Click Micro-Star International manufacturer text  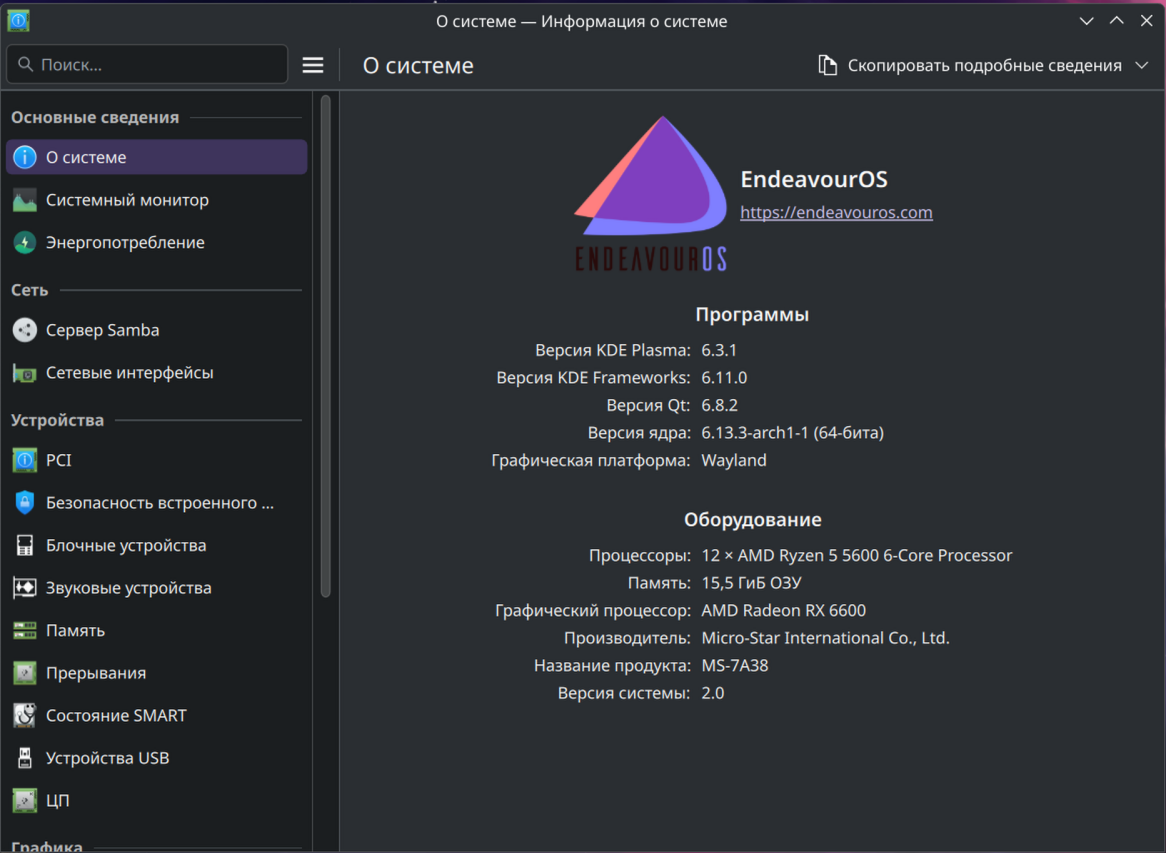[825, 638]
